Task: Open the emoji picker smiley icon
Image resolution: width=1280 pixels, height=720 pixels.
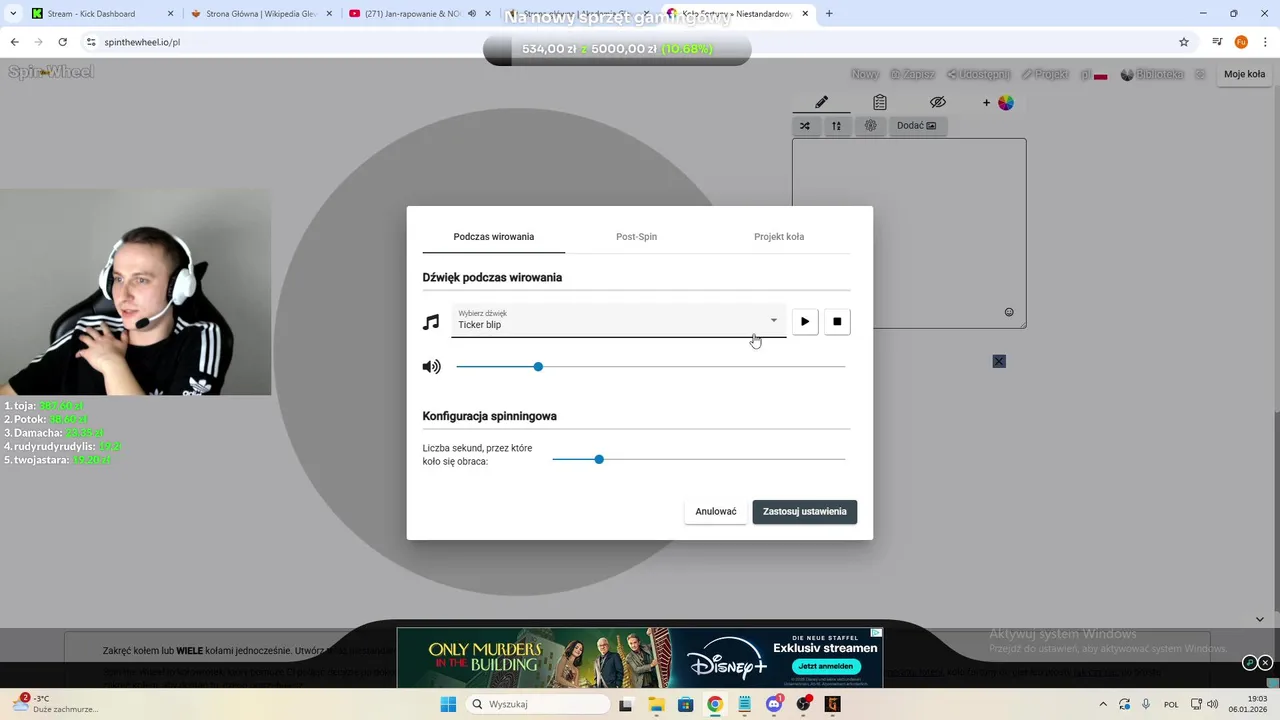Action: click(x=1009, y=312)
